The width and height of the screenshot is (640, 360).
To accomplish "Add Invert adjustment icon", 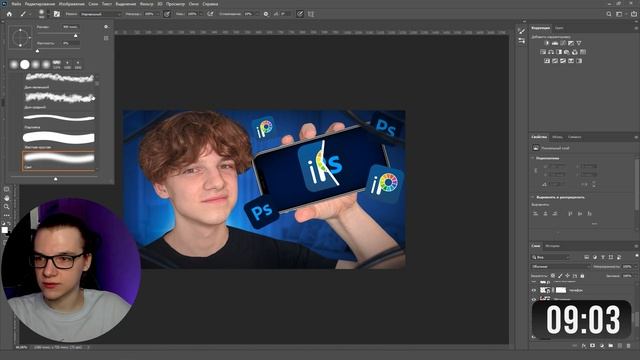I will pyautogui.click(x=547, y=61).
